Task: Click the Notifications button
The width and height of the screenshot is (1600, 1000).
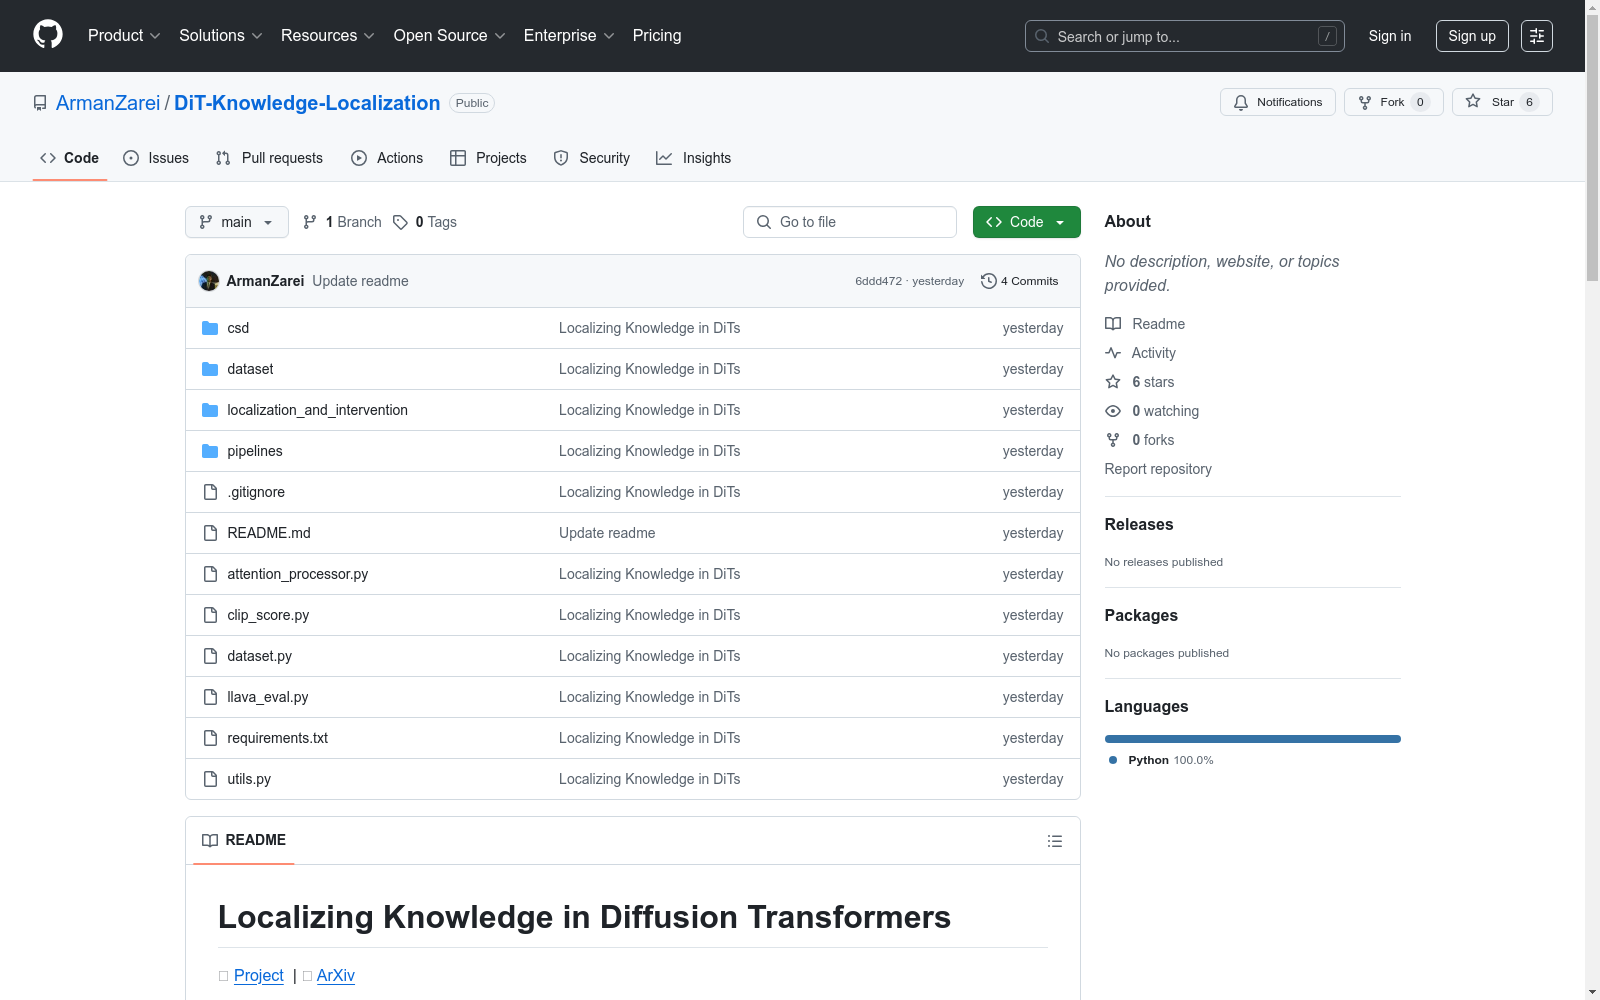Action: (1278, 102)
